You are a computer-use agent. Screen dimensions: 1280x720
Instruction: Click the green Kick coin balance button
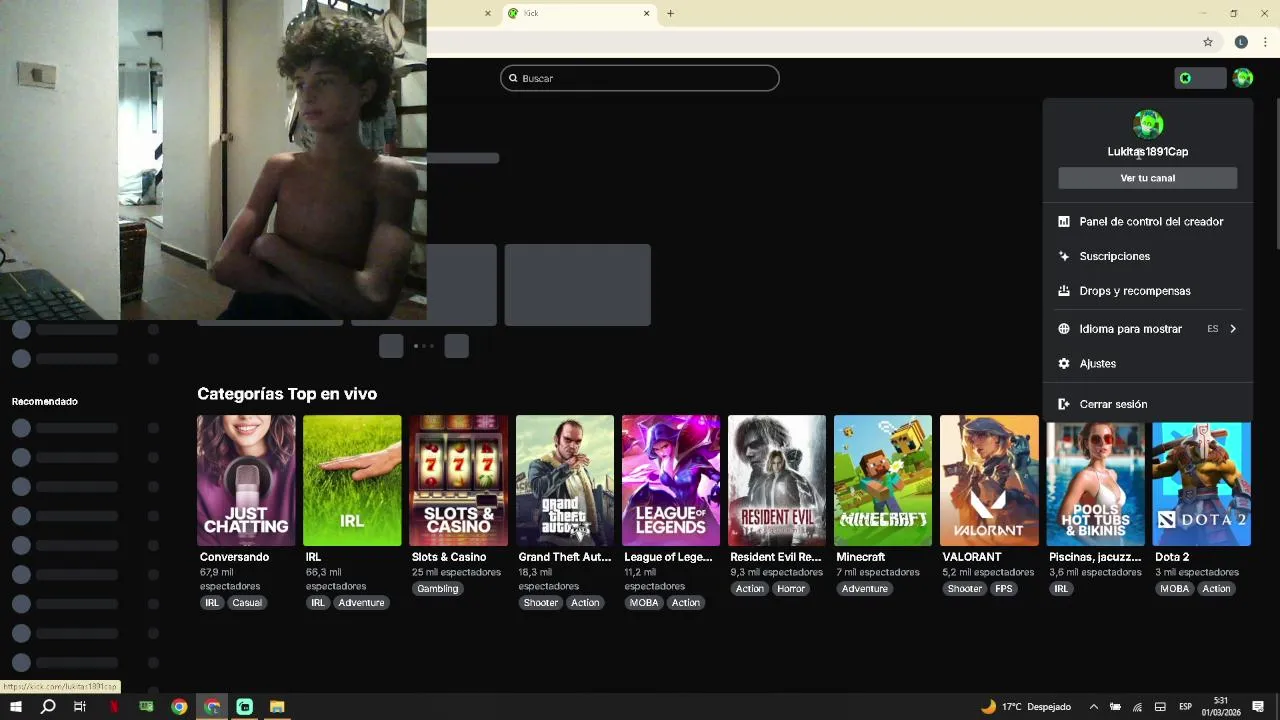tap(1200, 78)
